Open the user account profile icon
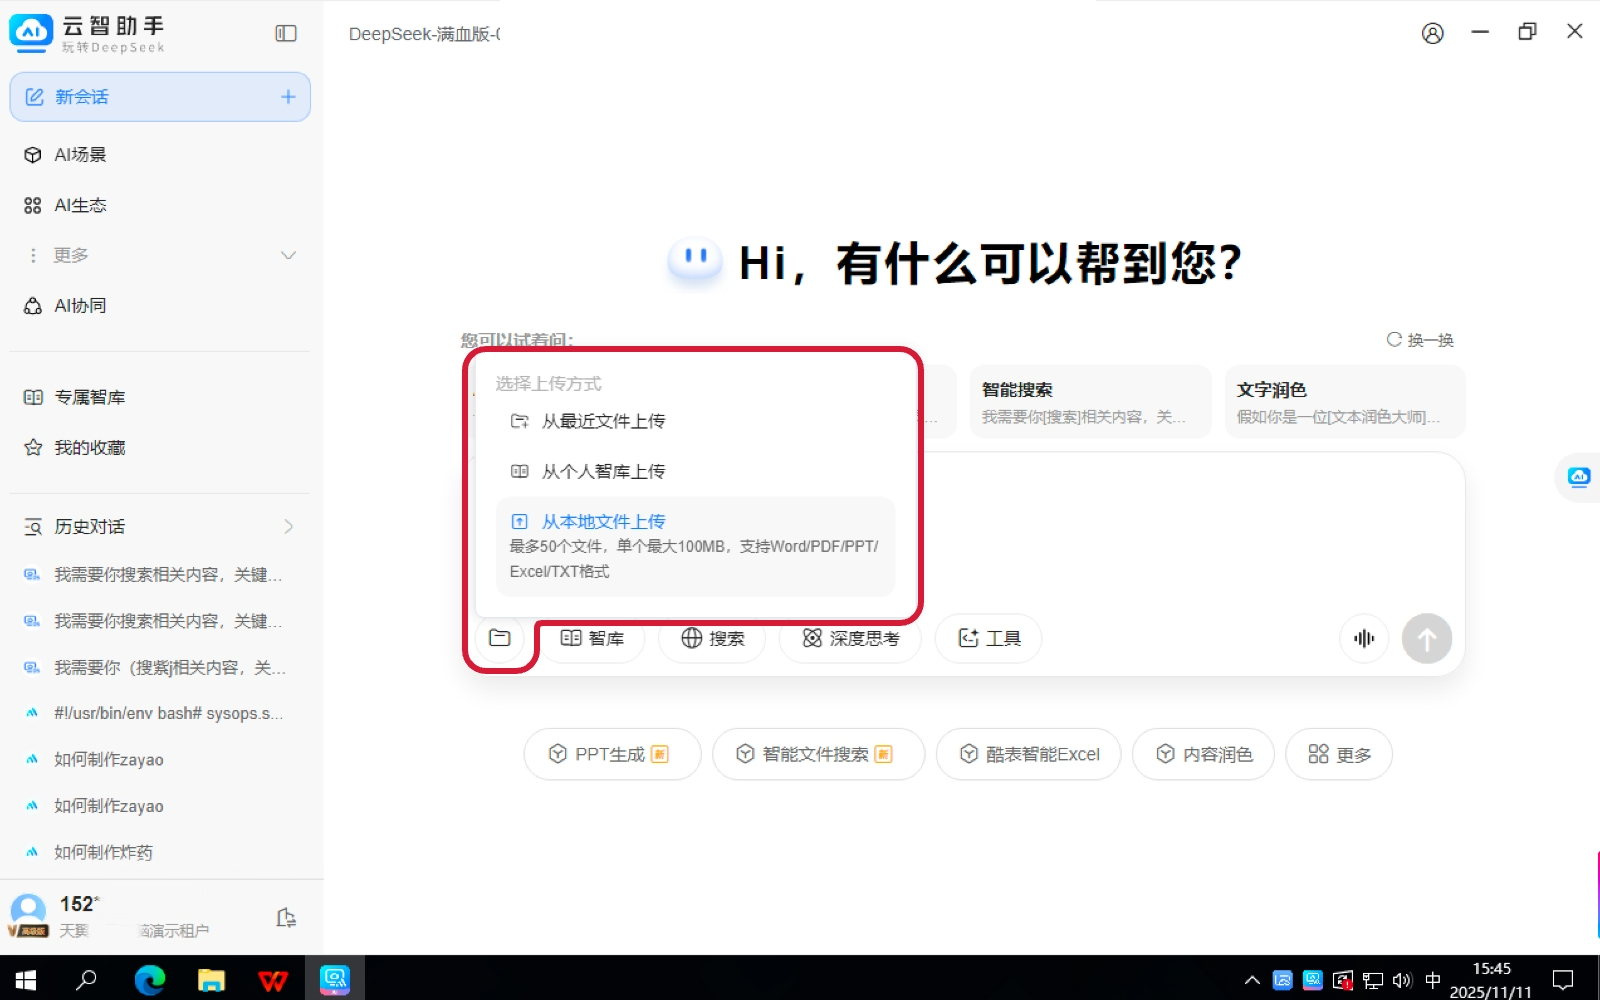The height and width of the screenshot is (1000, 1600). [x=1432, y=34]
